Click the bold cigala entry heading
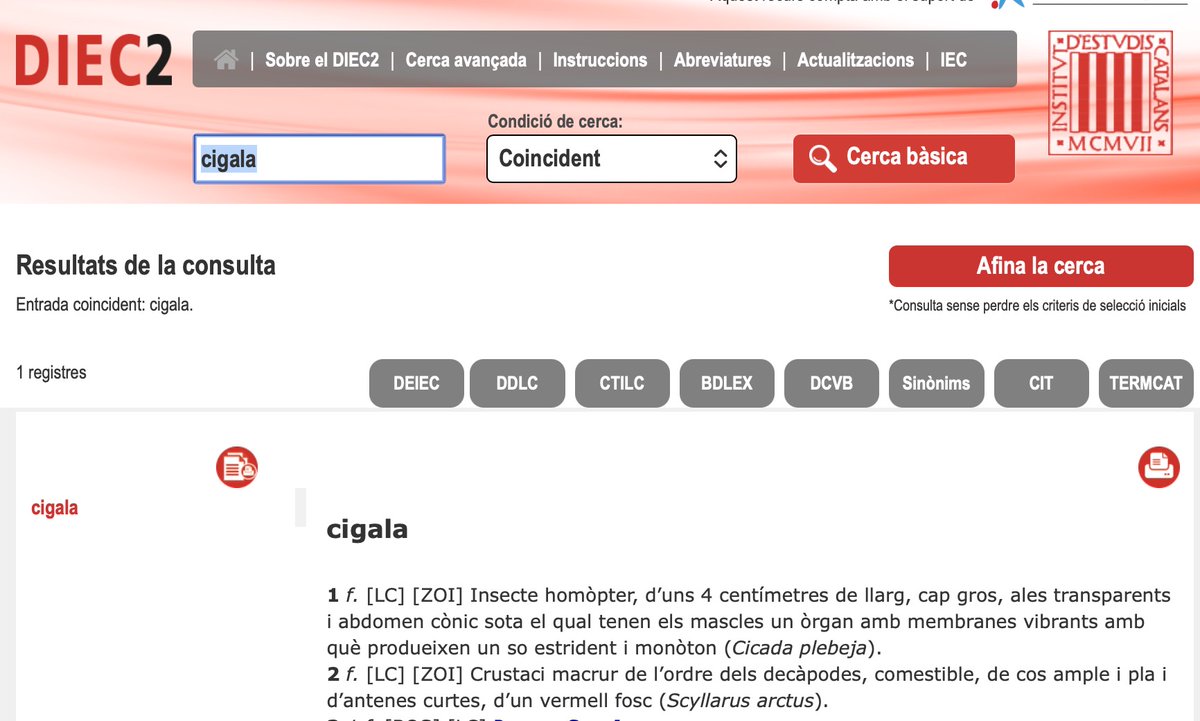 click(x=367, y=530)
